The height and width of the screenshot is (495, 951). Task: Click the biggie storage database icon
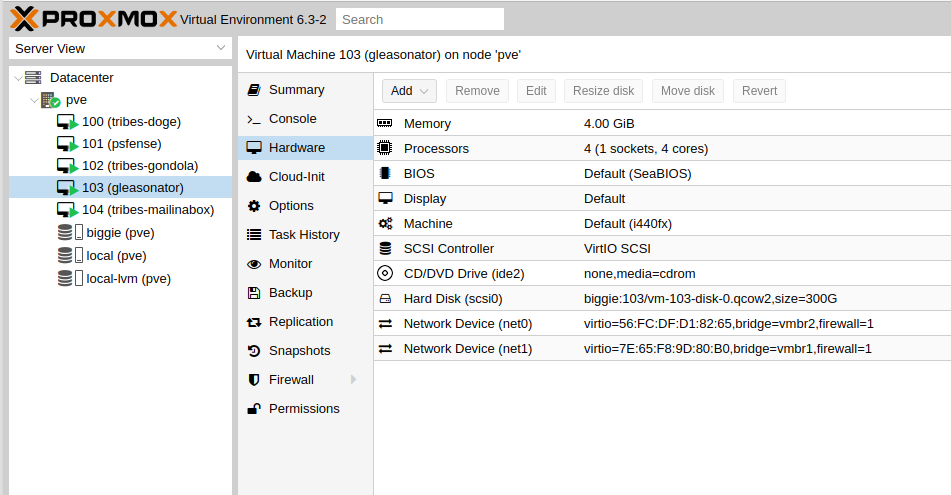[65, 233]
